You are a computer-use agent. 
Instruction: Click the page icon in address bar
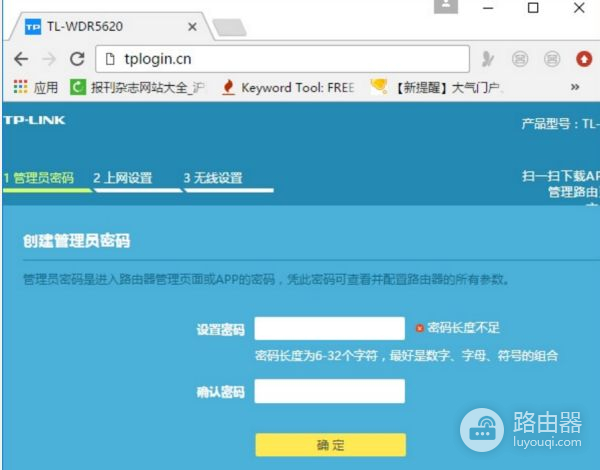(x=110, y=59)
